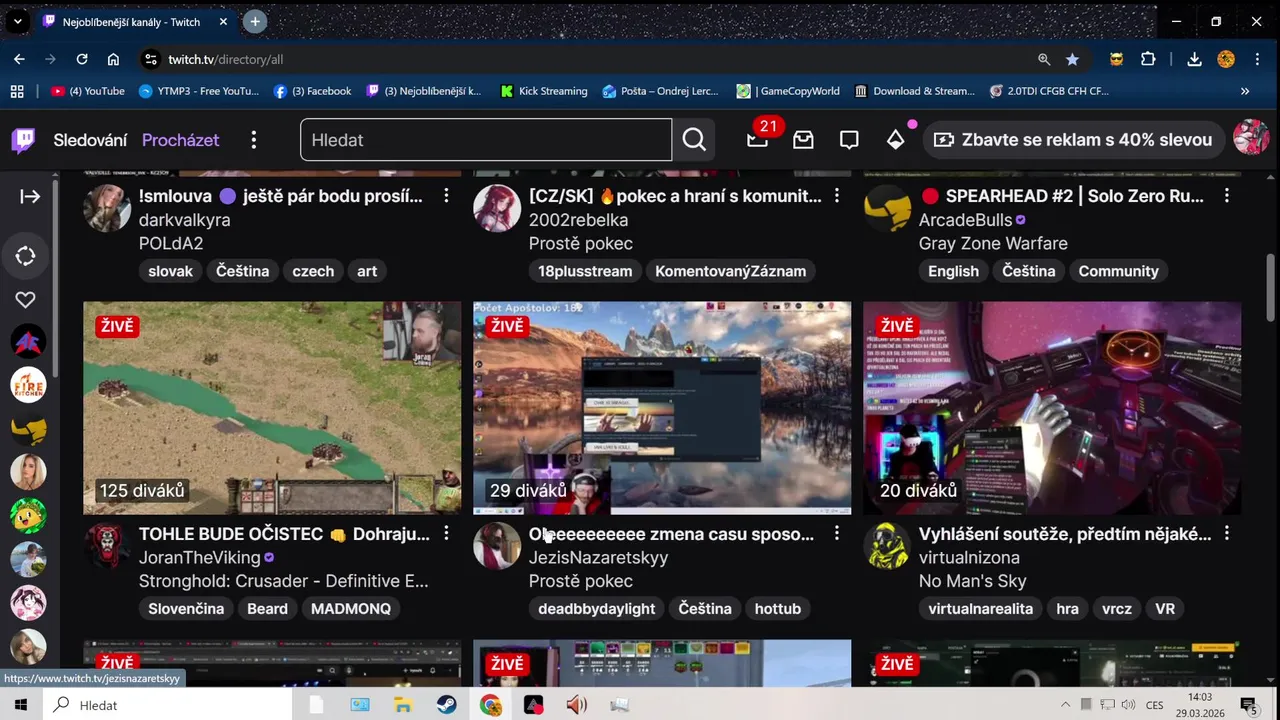Select the virtualnarealita tag
Image resolution: width=1280 pixels, height=720 pixels.
click(980, 608)
